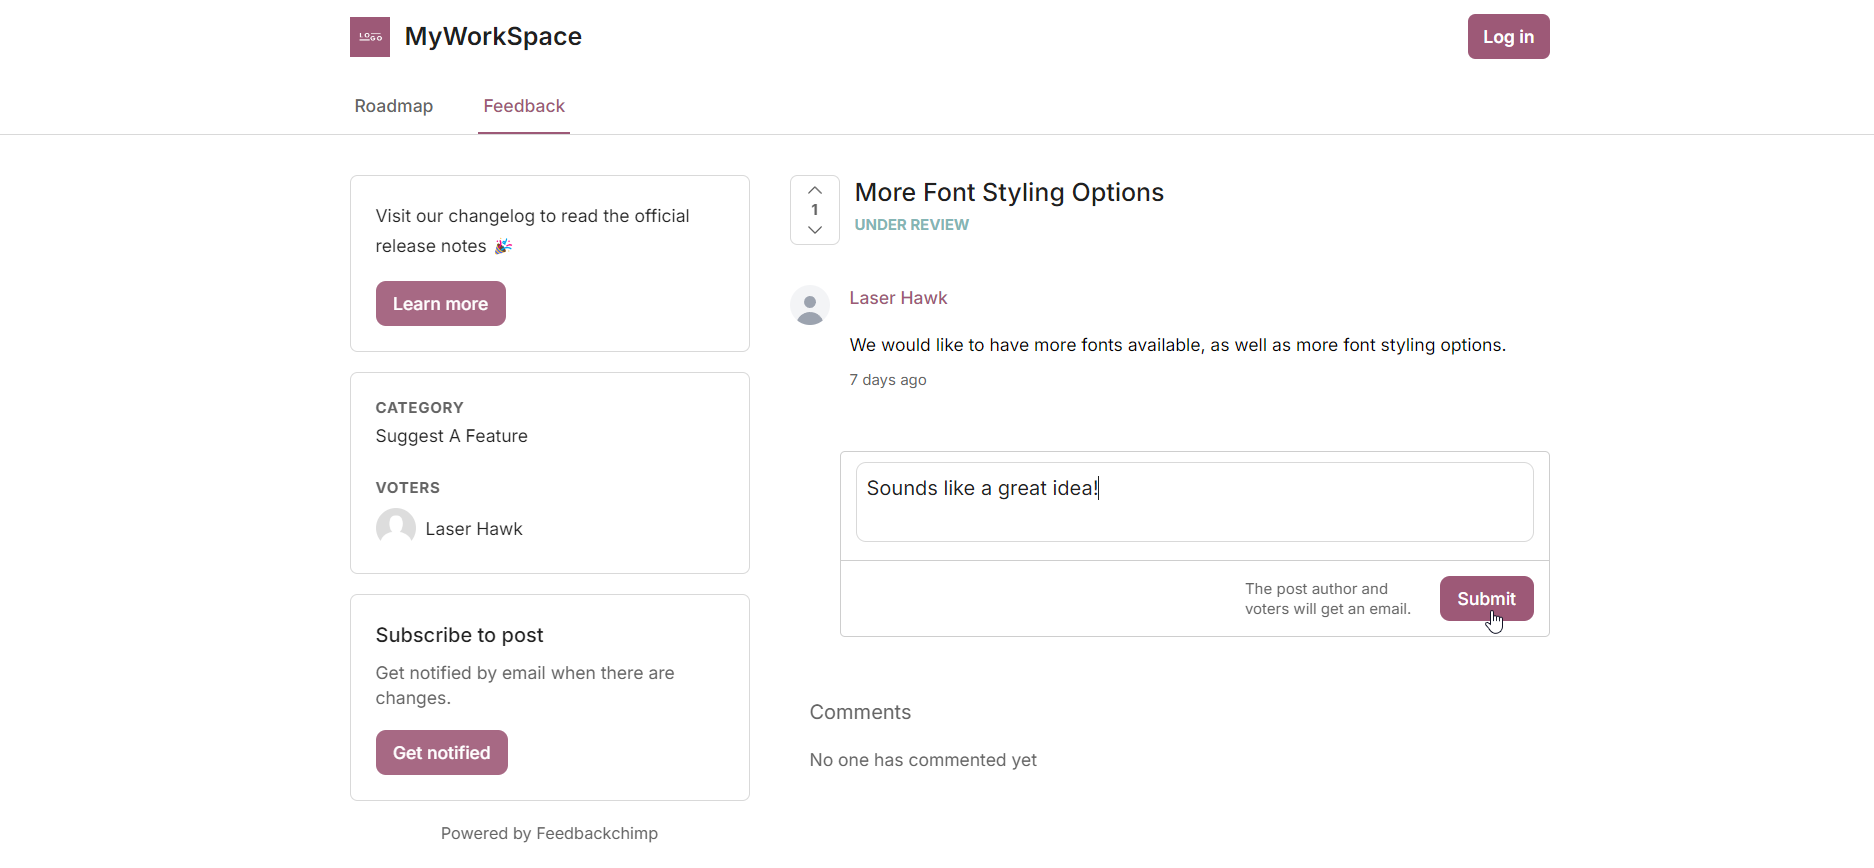Image resolution: width=1874 pixels, height=868 pixels.
Task: Open the Feedback tab
Action: [524, 106]
